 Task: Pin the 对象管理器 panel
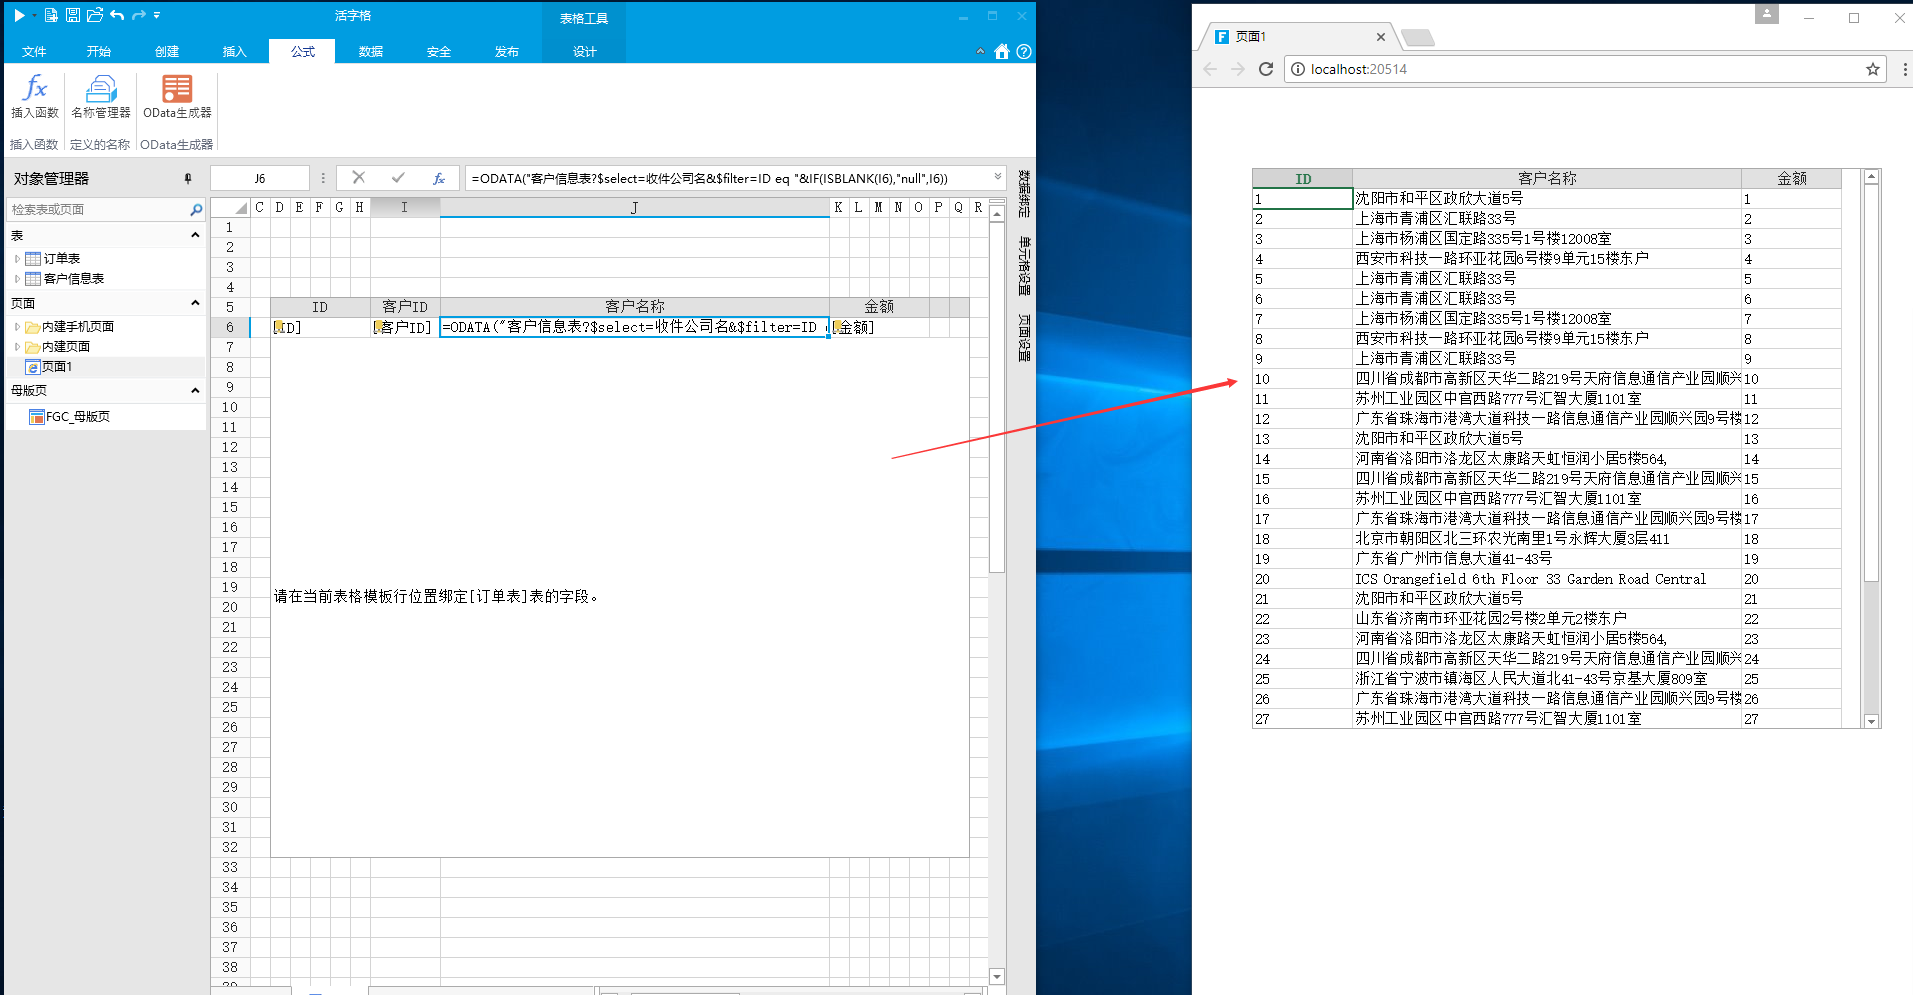pyautogui.click(x=188, y=179)
